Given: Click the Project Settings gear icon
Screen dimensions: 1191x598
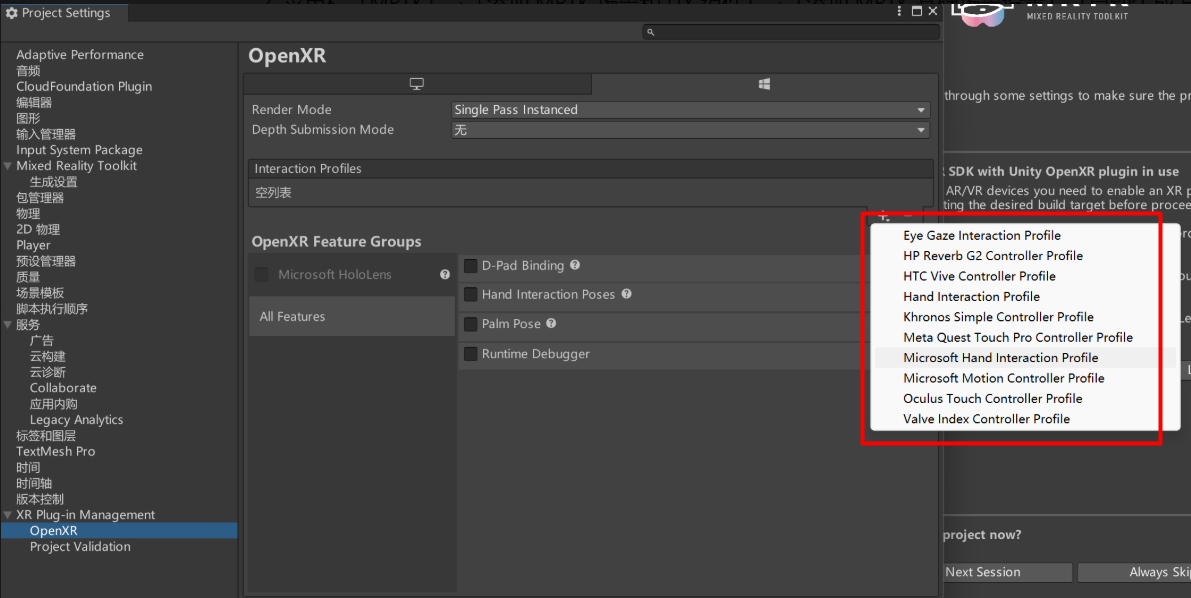Looking at the screenshot, I should pos(11,13).
